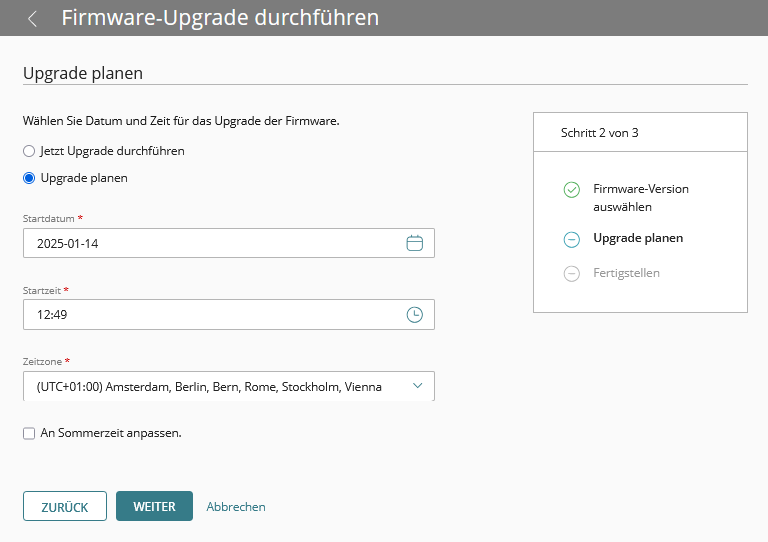Open the clock picker in Startzeit
768x542 pixels.
point(415,314)
